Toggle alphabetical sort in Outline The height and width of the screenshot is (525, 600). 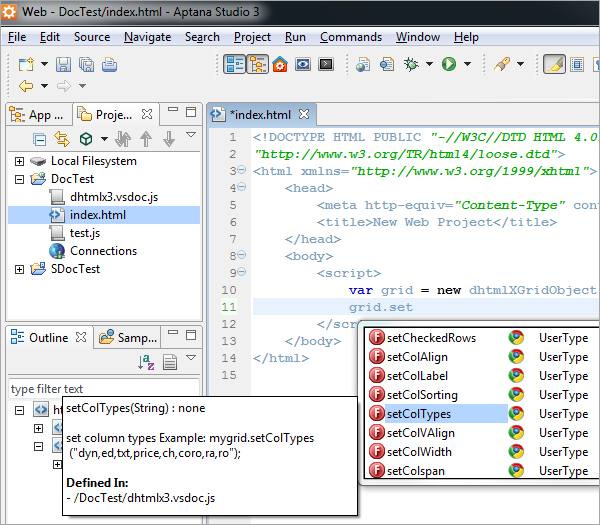146,362
